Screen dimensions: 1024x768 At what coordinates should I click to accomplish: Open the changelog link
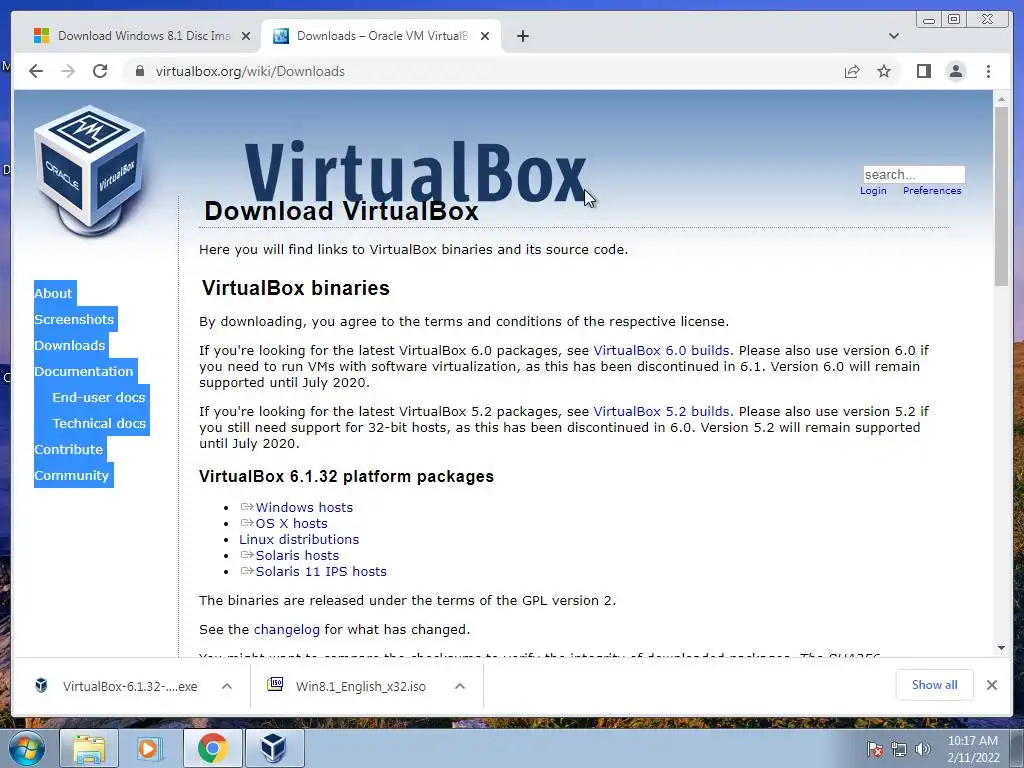coord(287,630)
